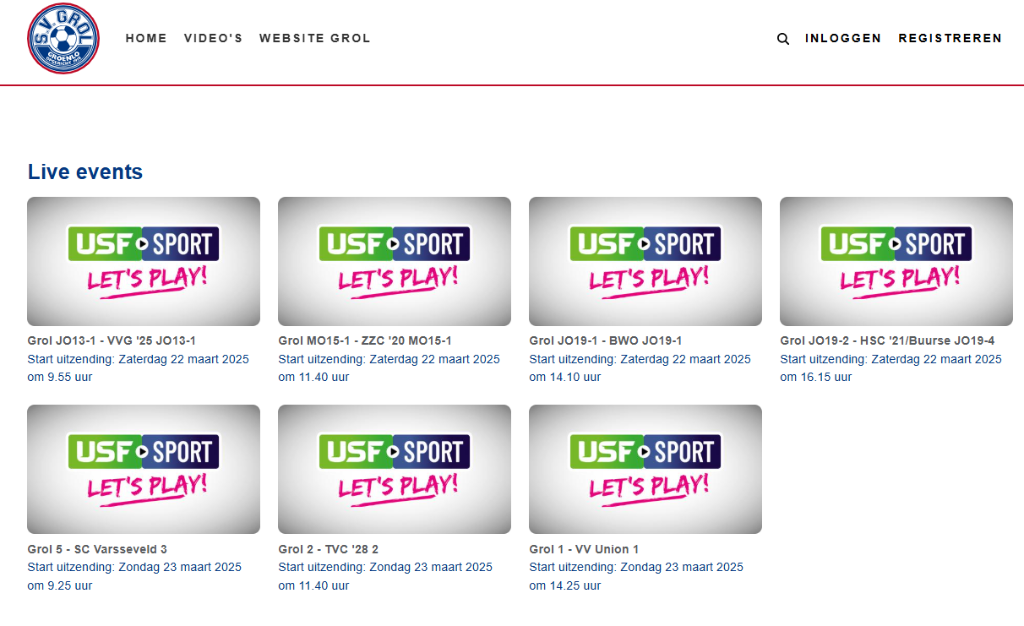Open thumbnail for Grol 2 - TVC '28 2
Screen dimensions: 1024x626
(x=394, y=469)
